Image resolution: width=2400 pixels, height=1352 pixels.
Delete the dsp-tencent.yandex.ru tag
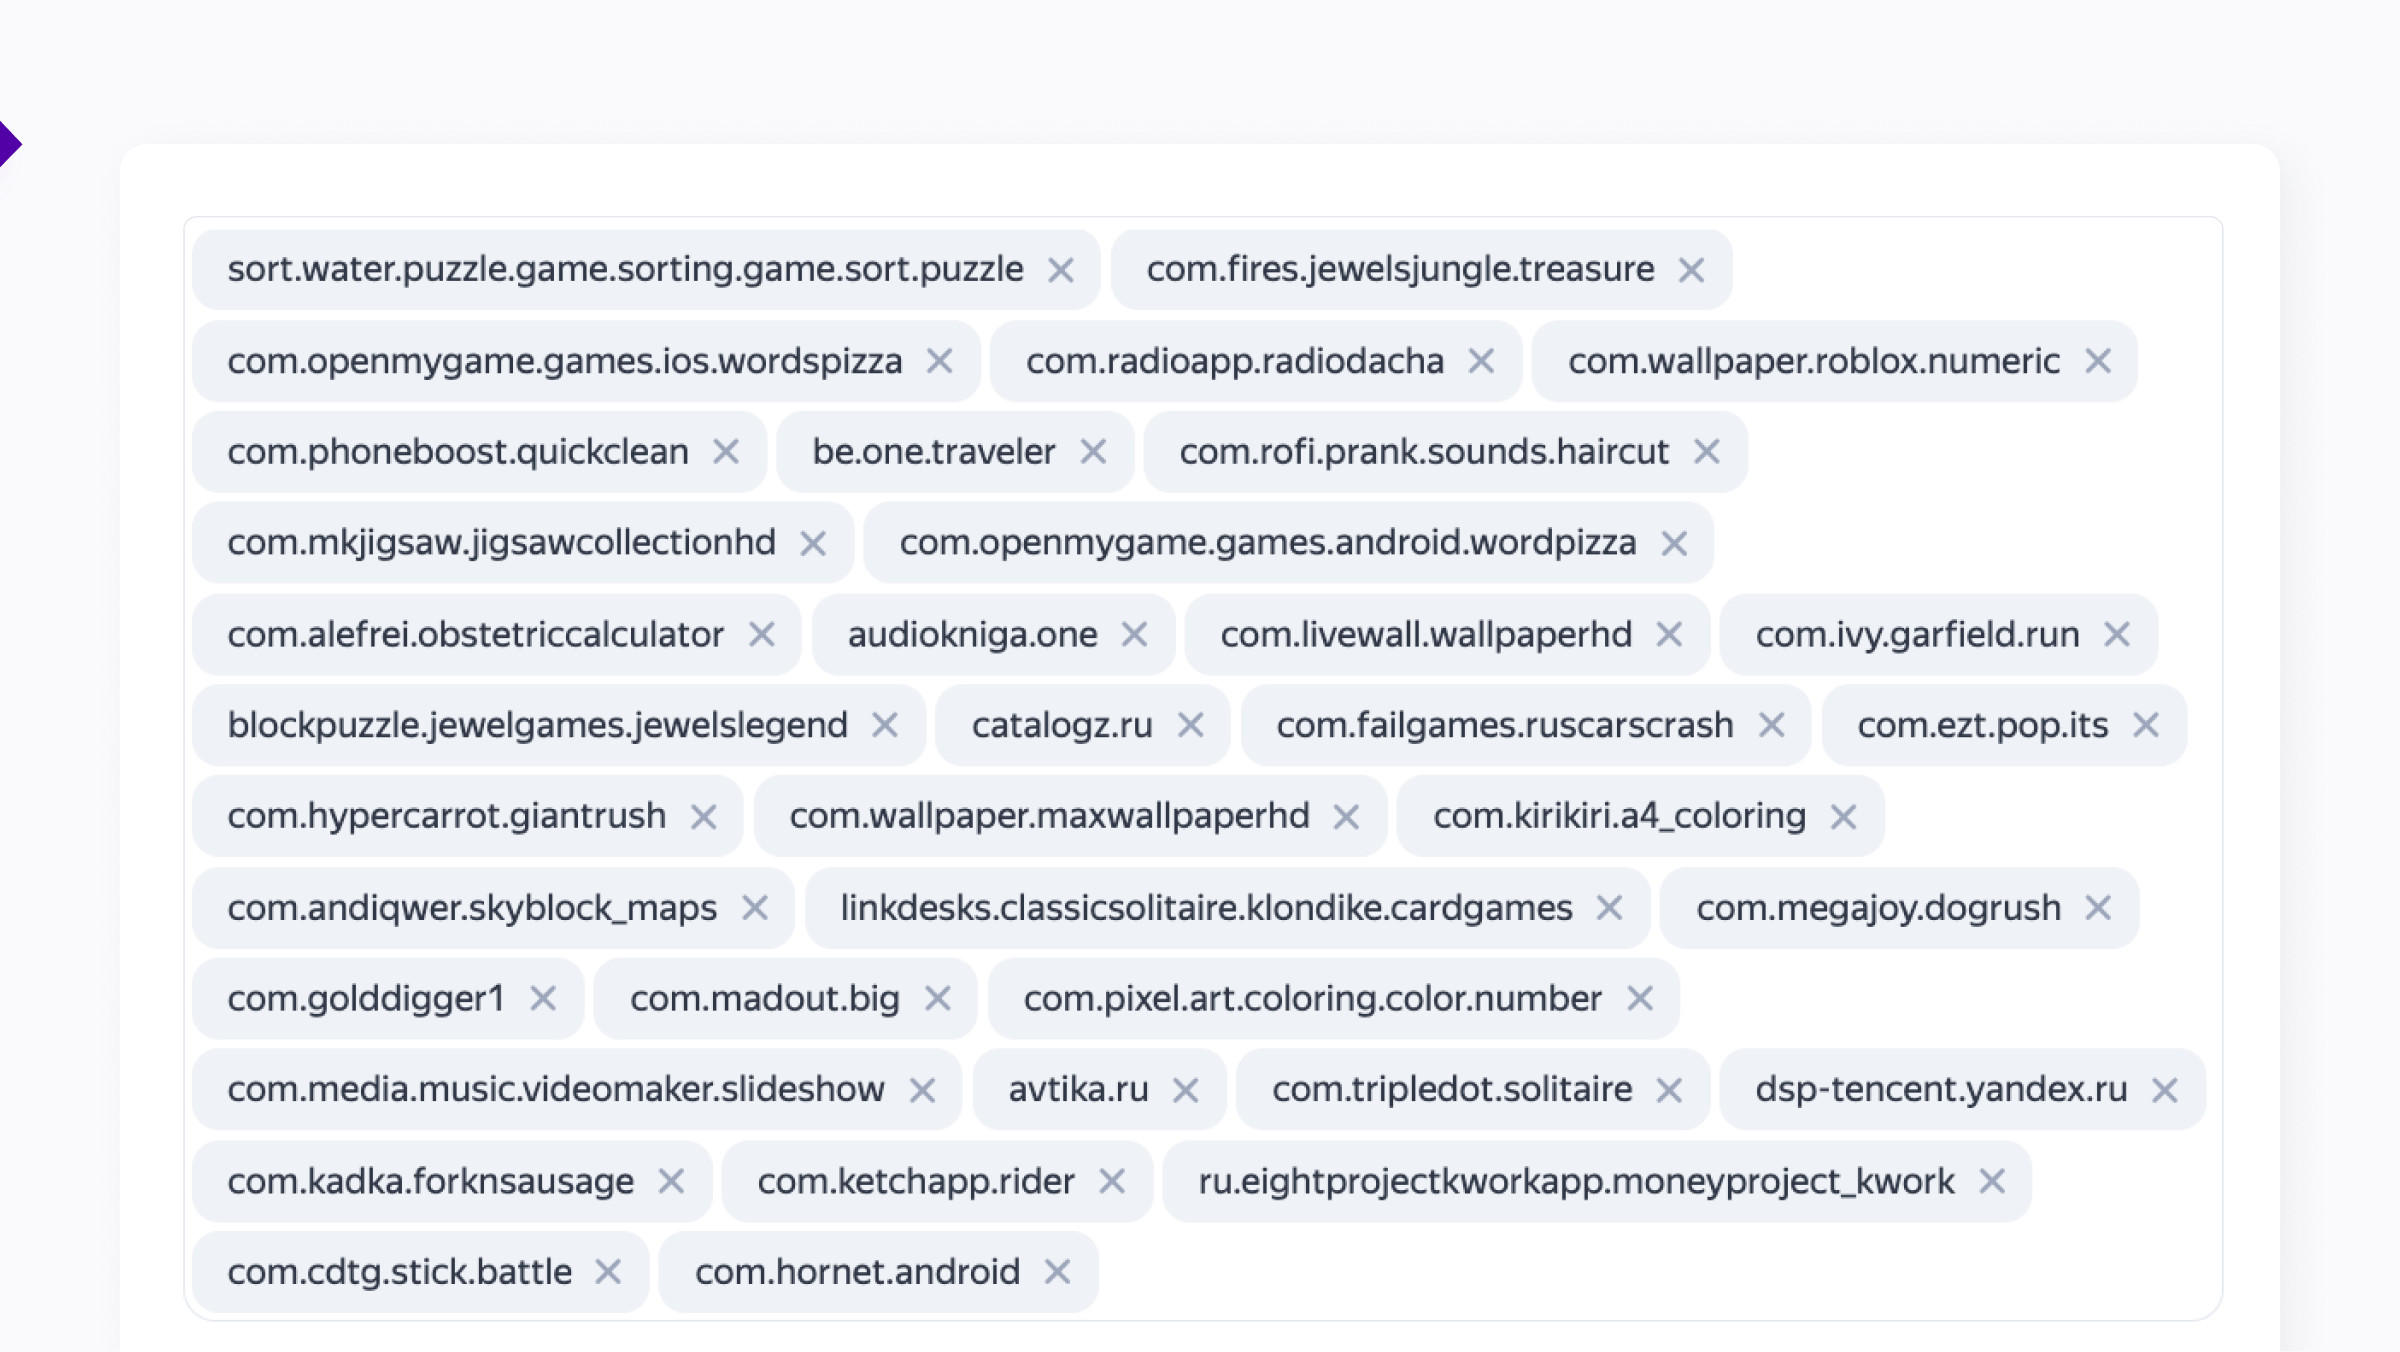pyautogui.click(x=2164, y=1090)
